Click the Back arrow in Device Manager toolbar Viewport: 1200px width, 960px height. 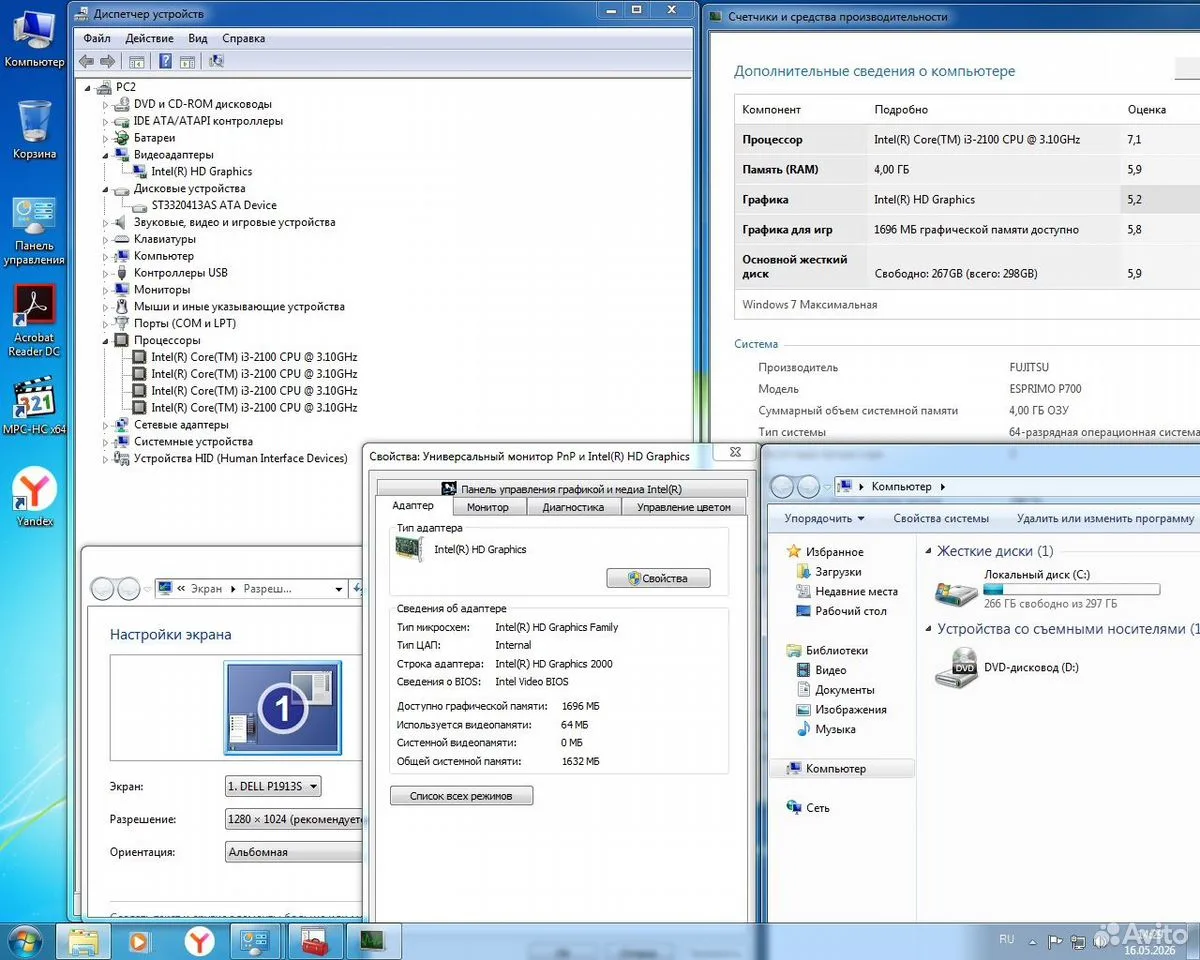pos(86,62)
